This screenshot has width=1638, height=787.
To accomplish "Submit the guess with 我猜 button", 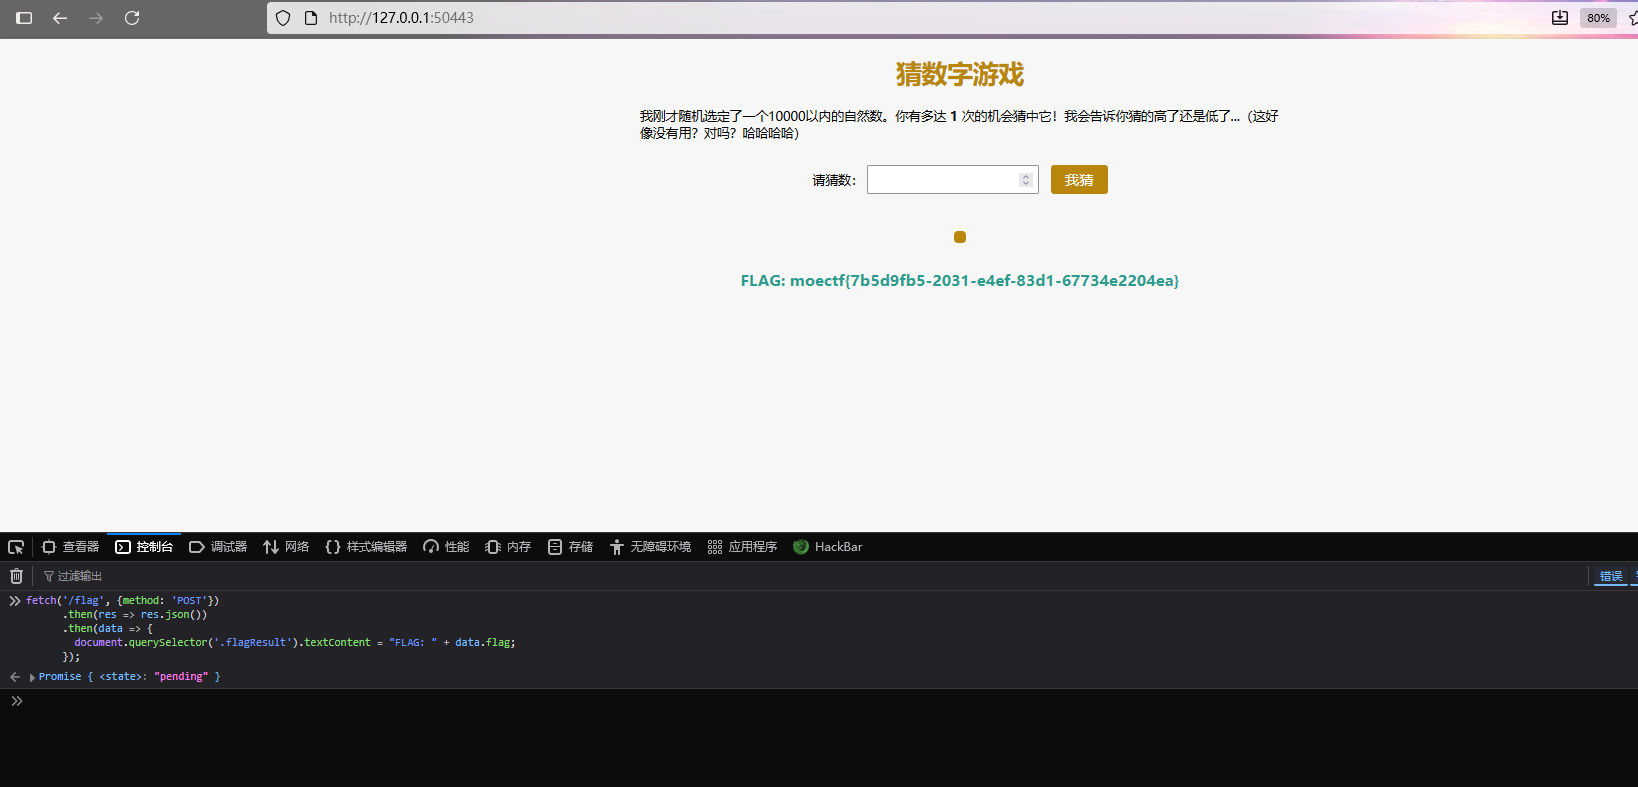I will 1078,180.
